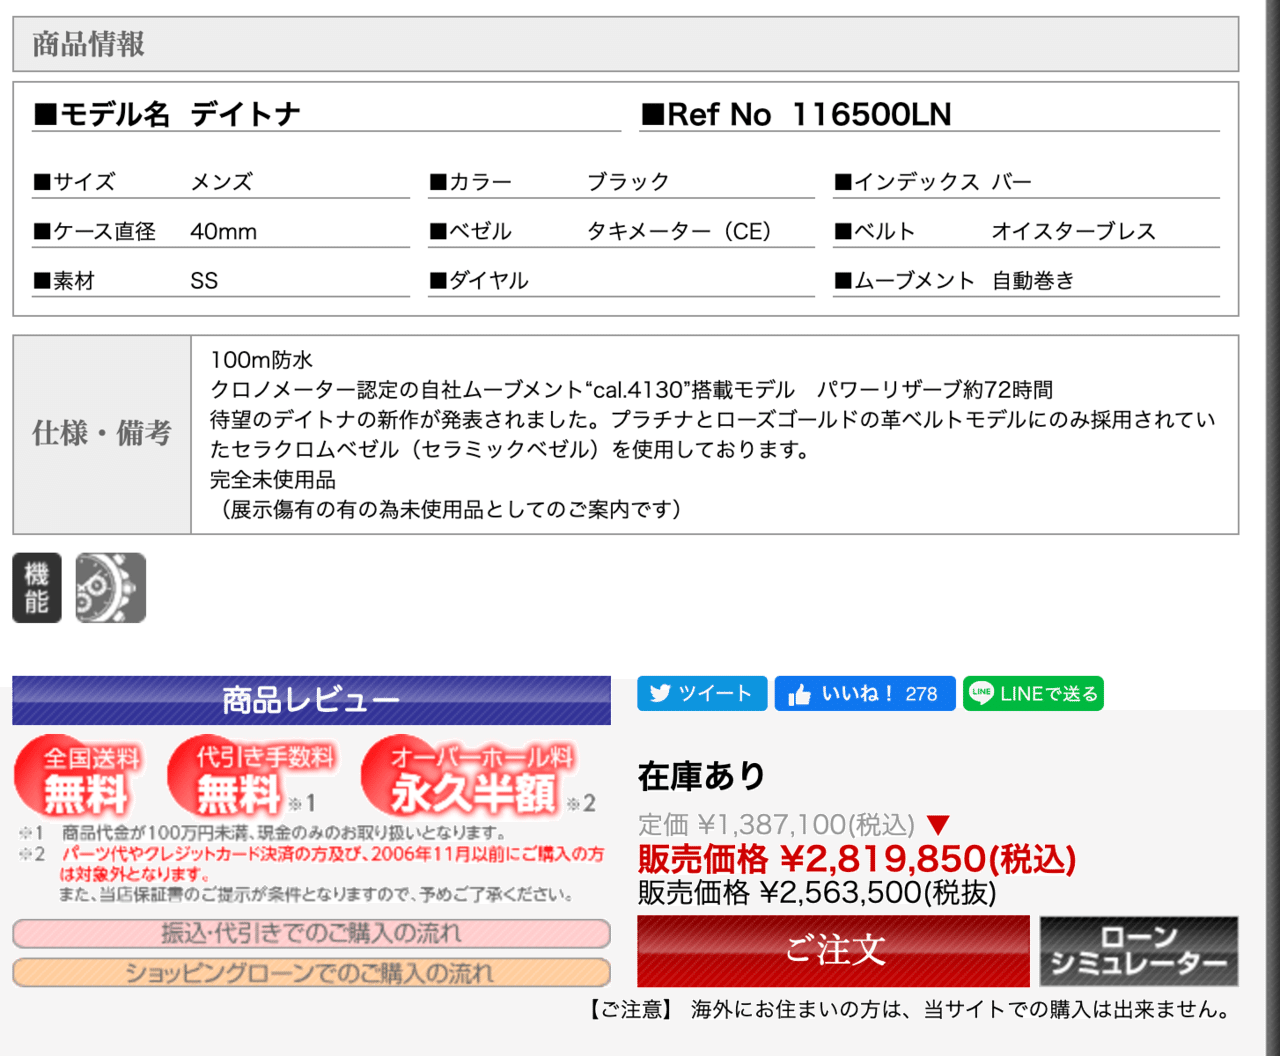This screenshot has width=1280, height=1056.
Task: Click the モデル名 デイトナ heading
Action: (166, 115)
